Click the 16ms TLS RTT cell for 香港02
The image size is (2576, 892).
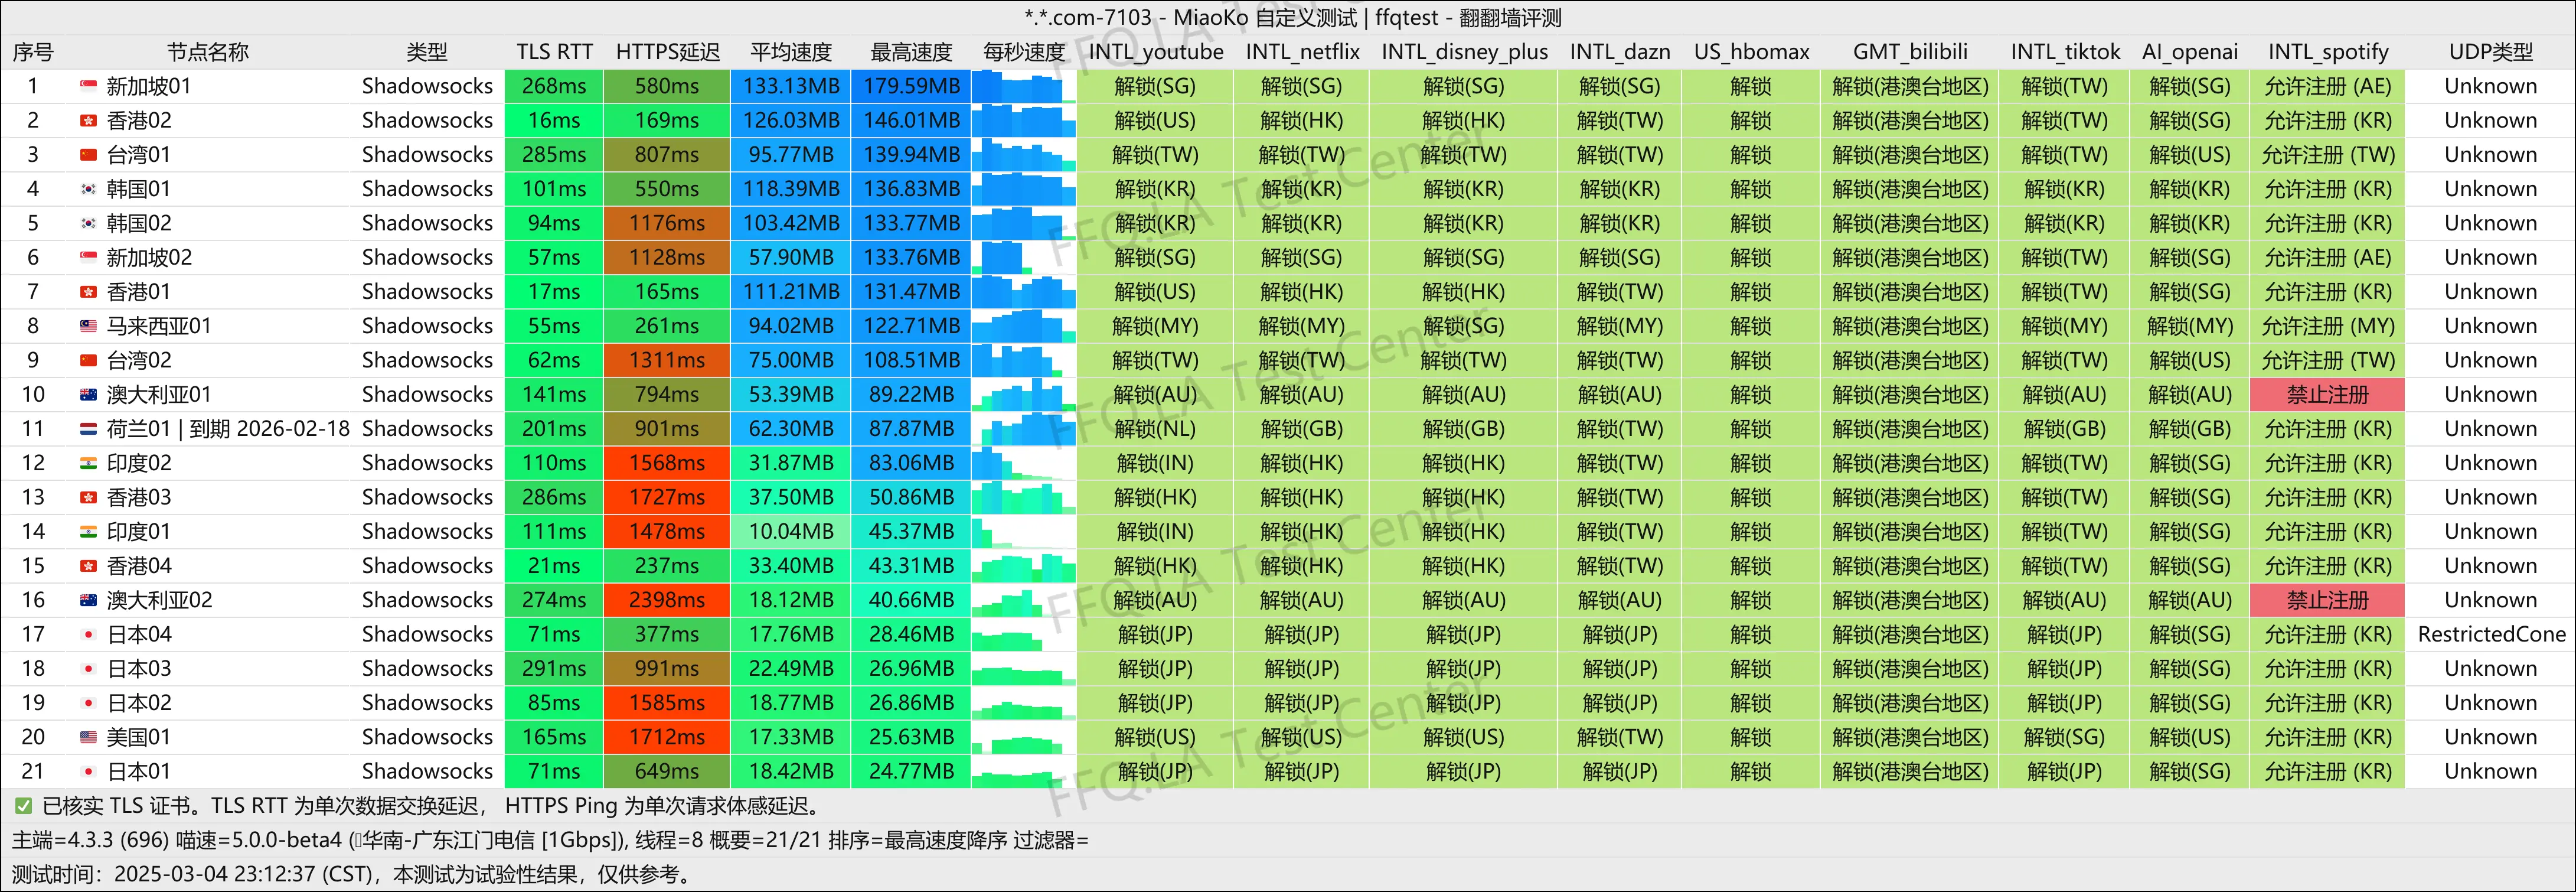point(554,121)
